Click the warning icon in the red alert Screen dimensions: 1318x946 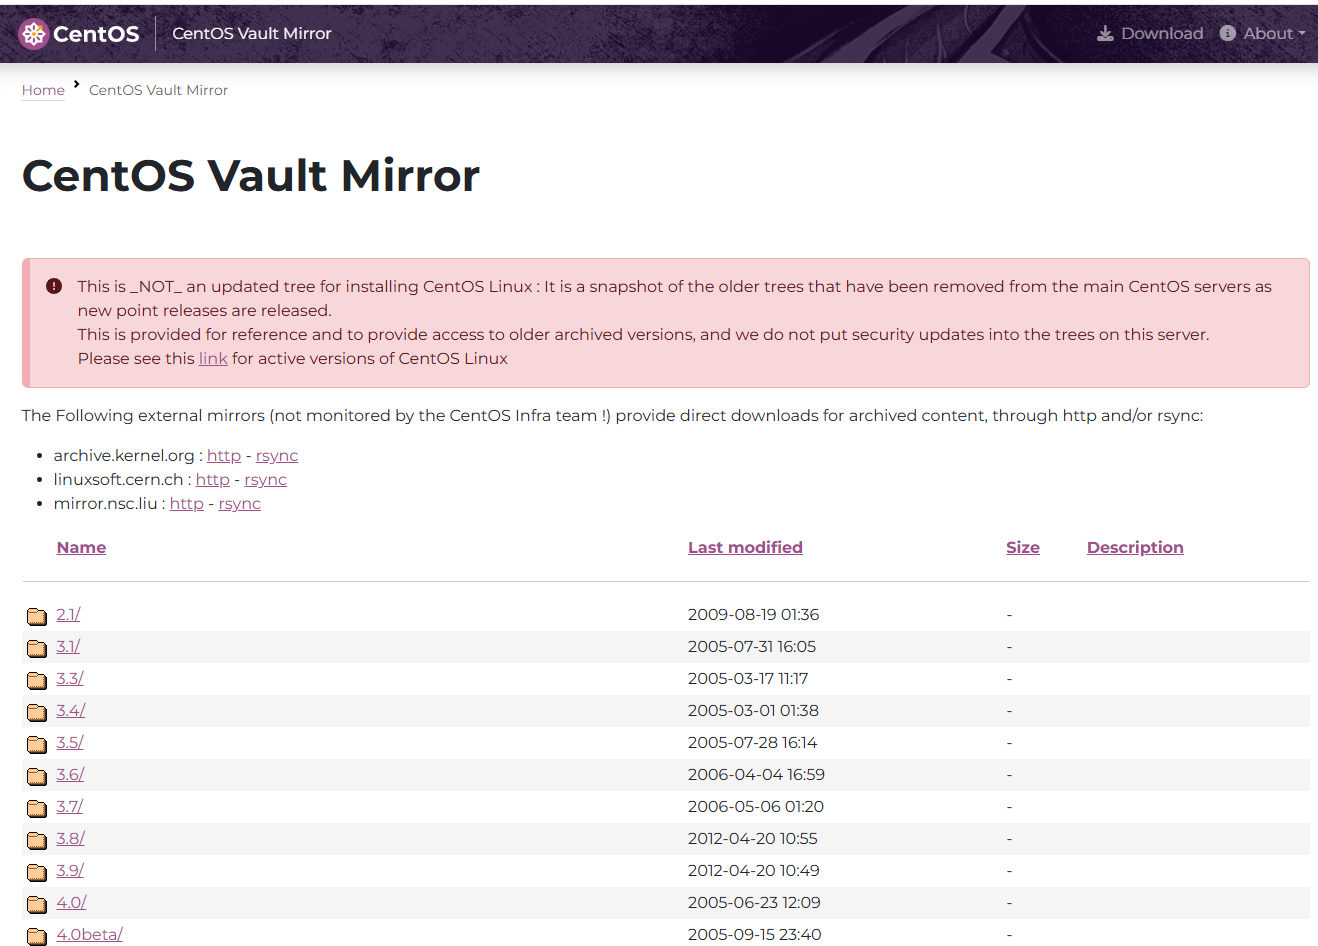[54, 286]
